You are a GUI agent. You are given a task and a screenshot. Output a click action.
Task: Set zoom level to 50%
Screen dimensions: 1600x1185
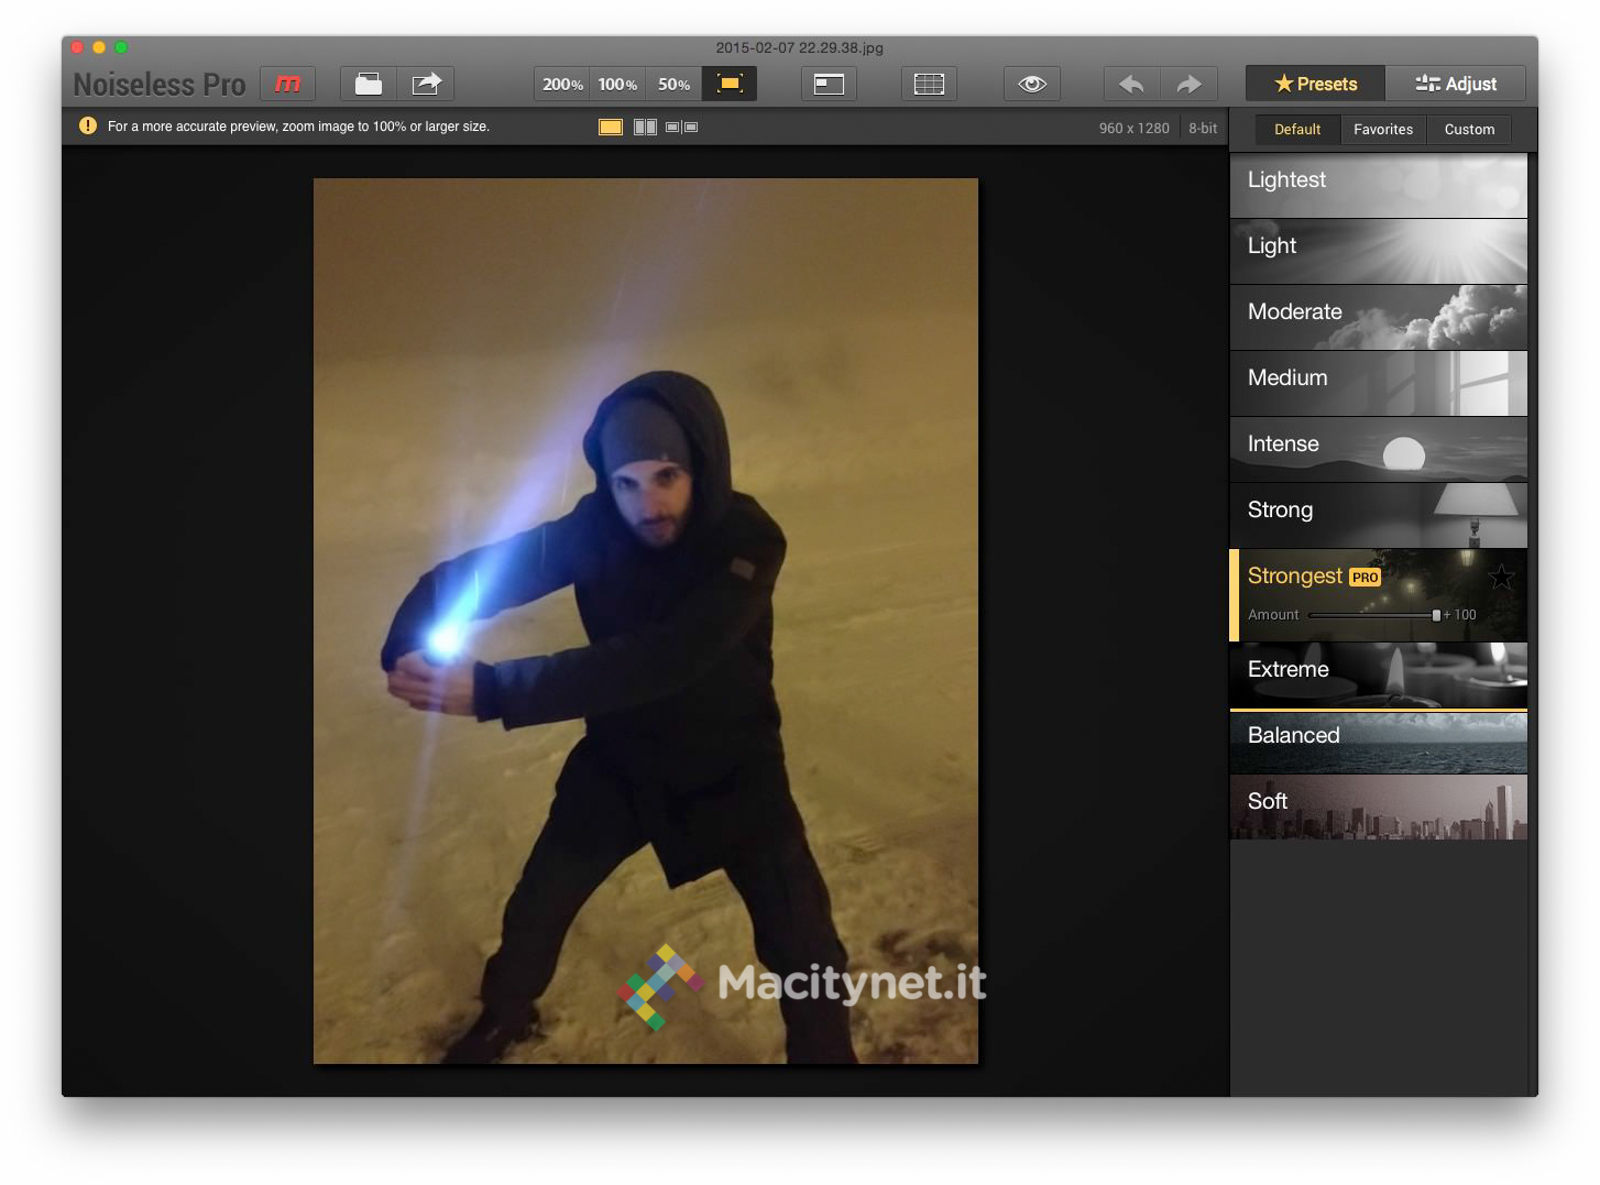(x=674, y=84)
